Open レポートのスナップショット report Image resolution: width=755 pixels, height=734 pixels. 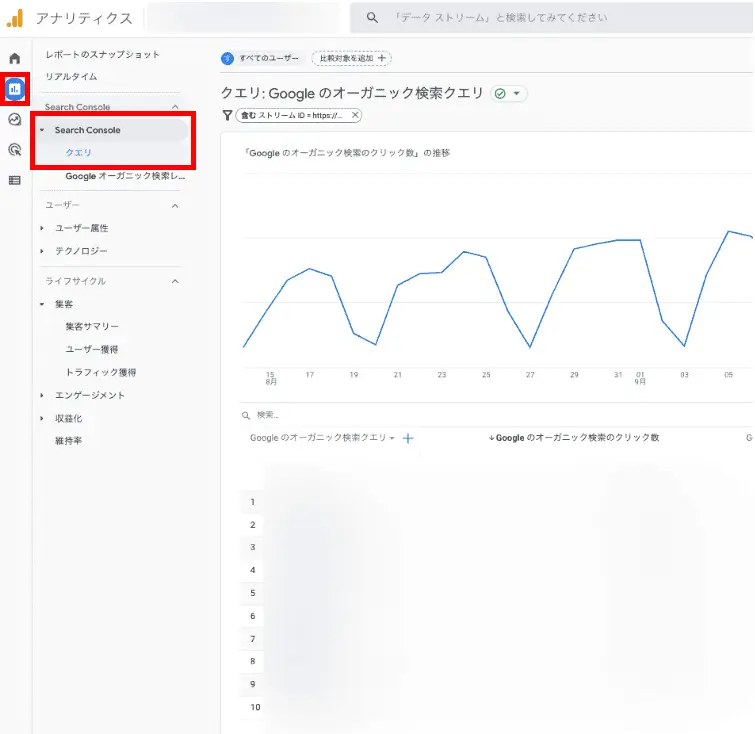(x=103, y=54)
